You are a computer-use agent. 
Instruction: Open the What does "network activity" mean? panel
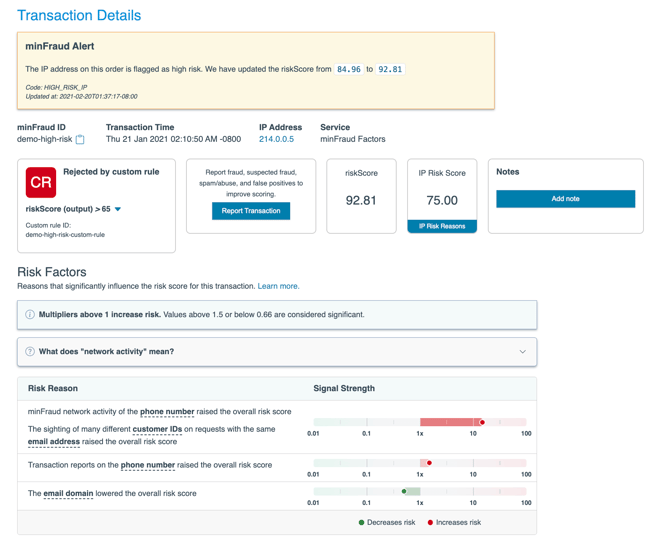(x=277, y=352)
